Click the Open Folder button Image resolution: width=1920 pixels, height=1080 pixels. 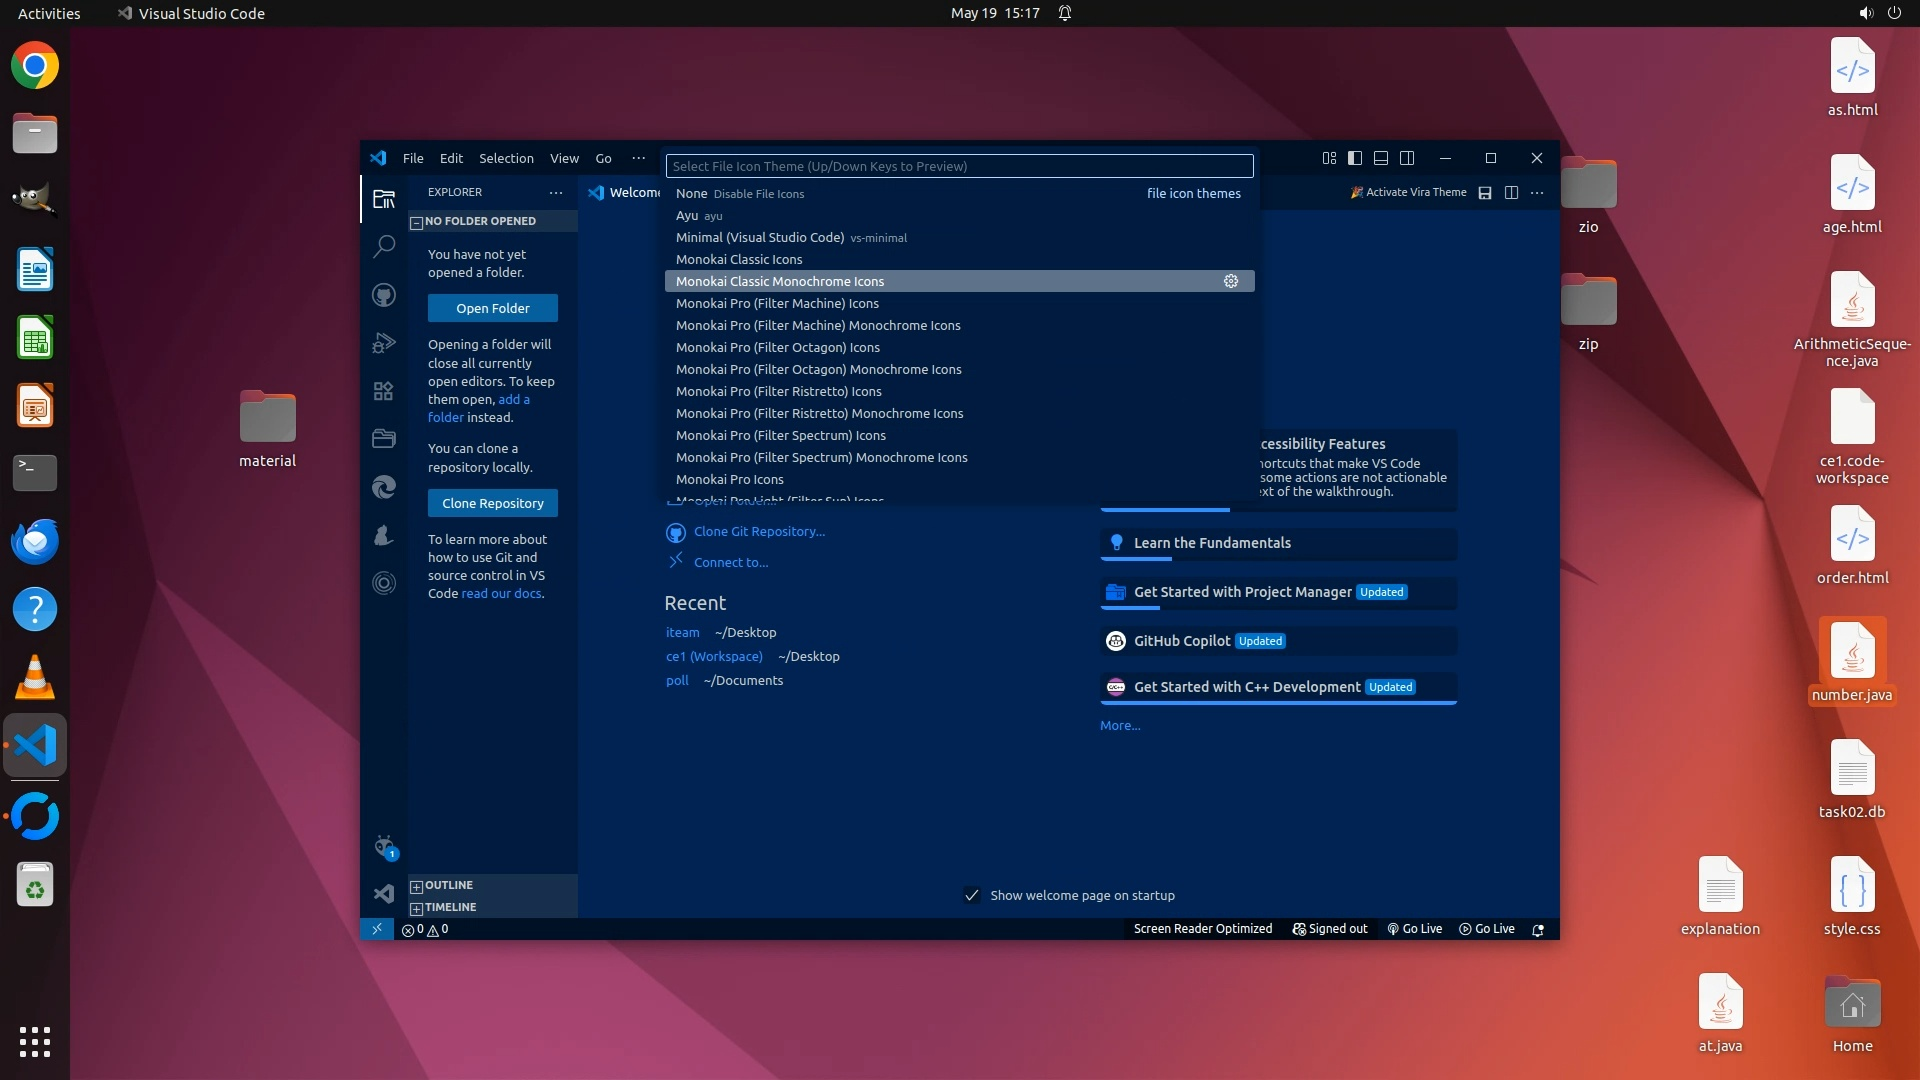pyautogui.click(x=493, y=308)
